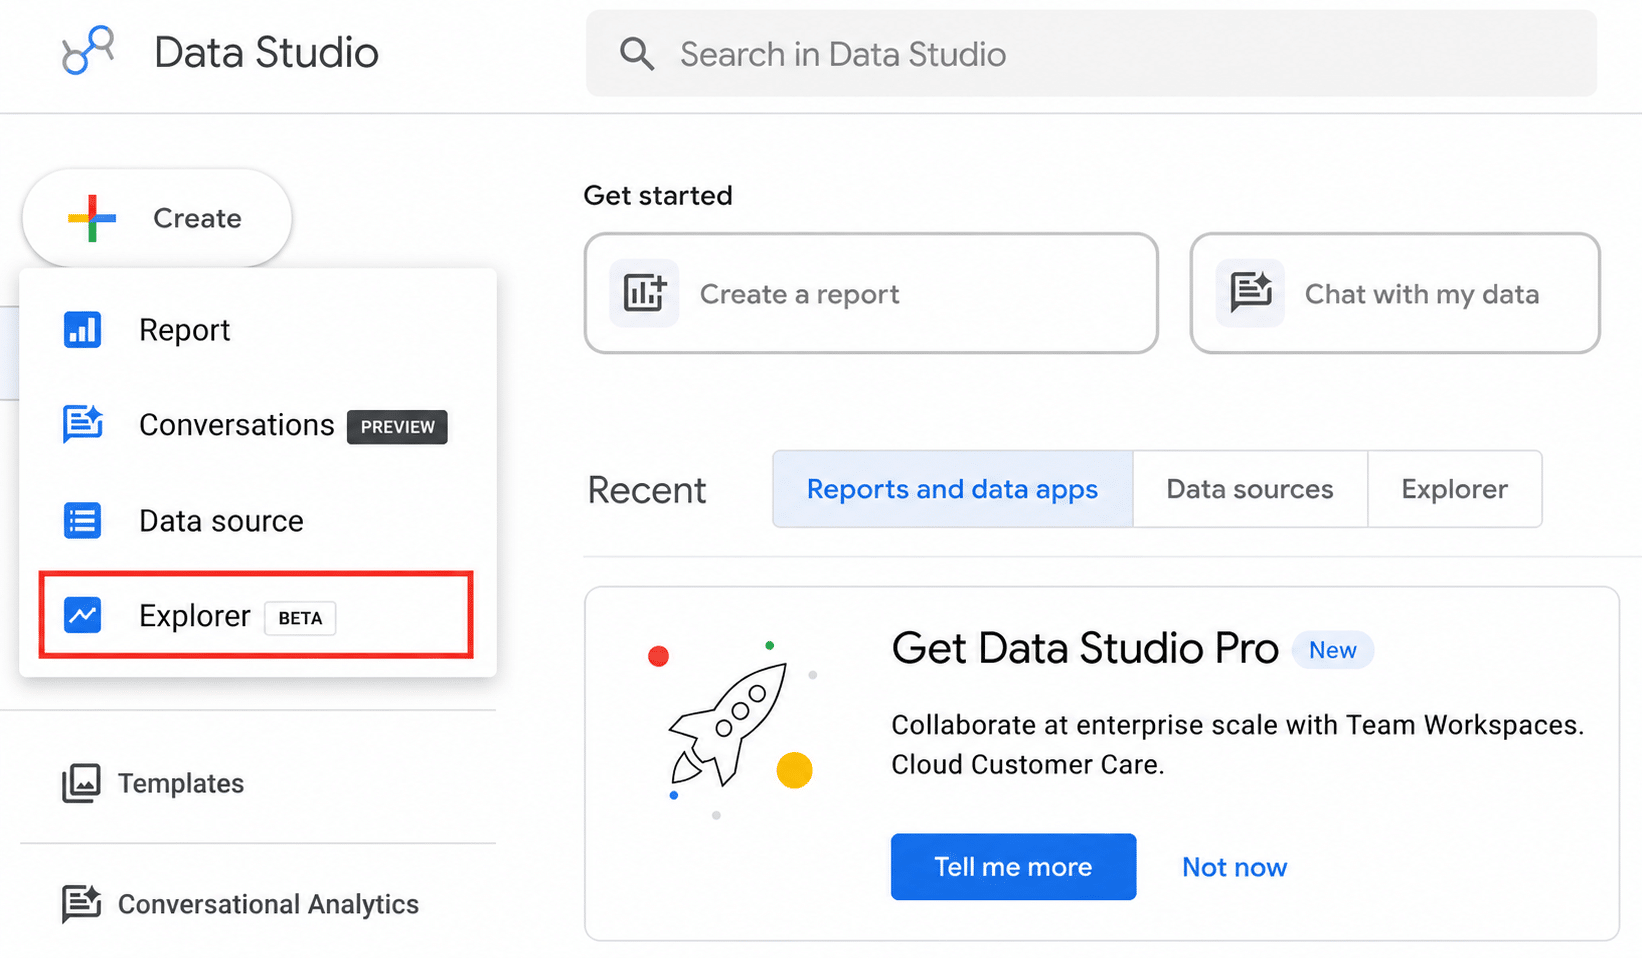Screen dimensions: 1642x958
Task: Click the colorful plus icon on Create
Action: pos(91,218)
